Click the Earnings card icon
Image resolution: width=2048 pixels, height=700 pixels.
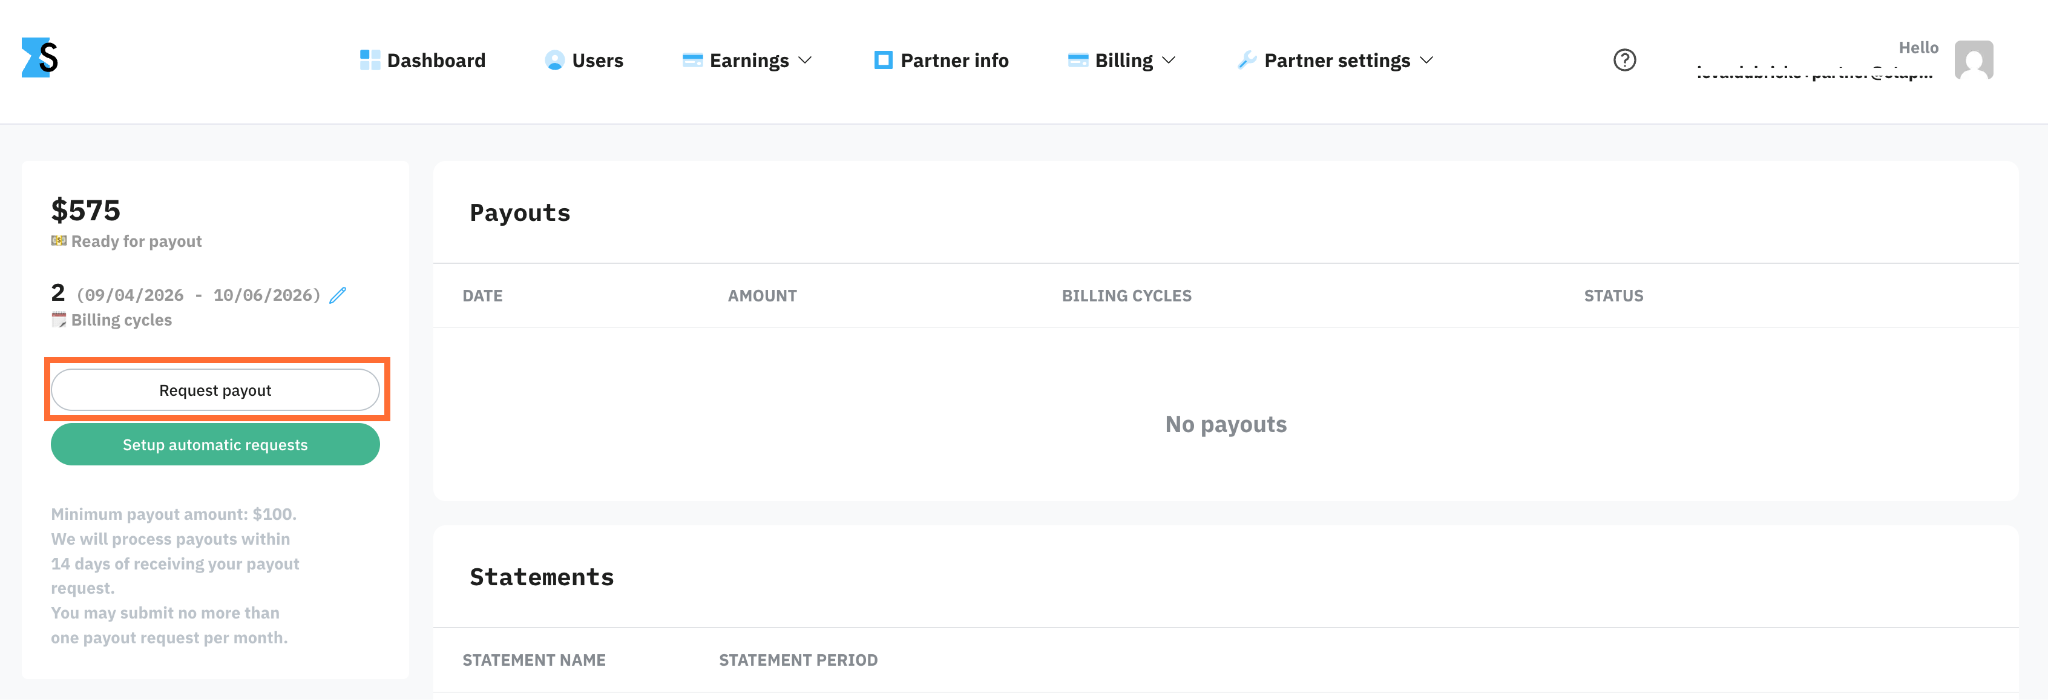(x=692, y=60)
